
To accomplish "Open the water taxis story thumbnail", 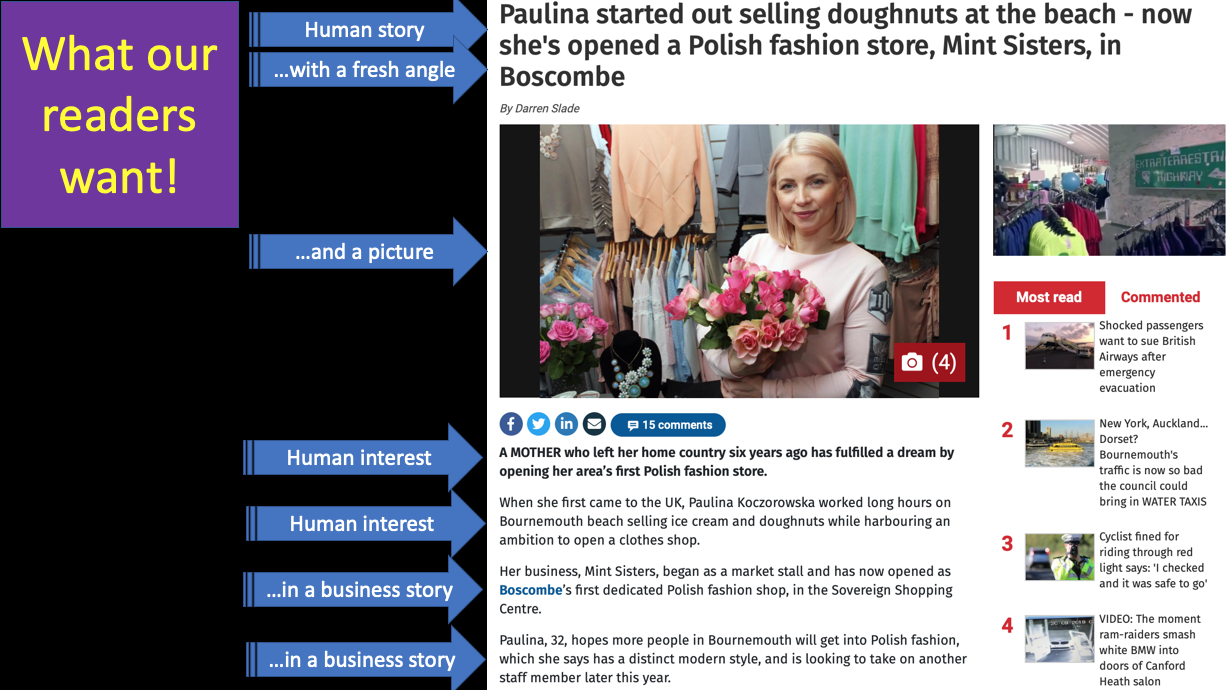I will [x=1059, y=443].
